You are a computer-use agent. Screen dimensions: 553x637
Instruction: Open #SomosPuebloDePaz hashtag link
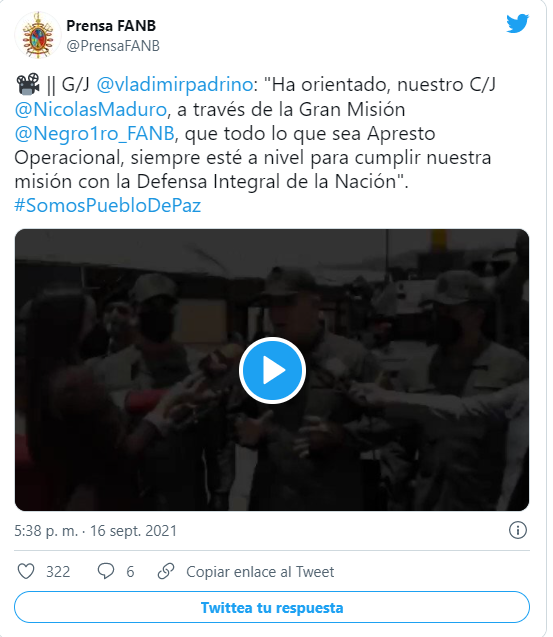[108, 205]
